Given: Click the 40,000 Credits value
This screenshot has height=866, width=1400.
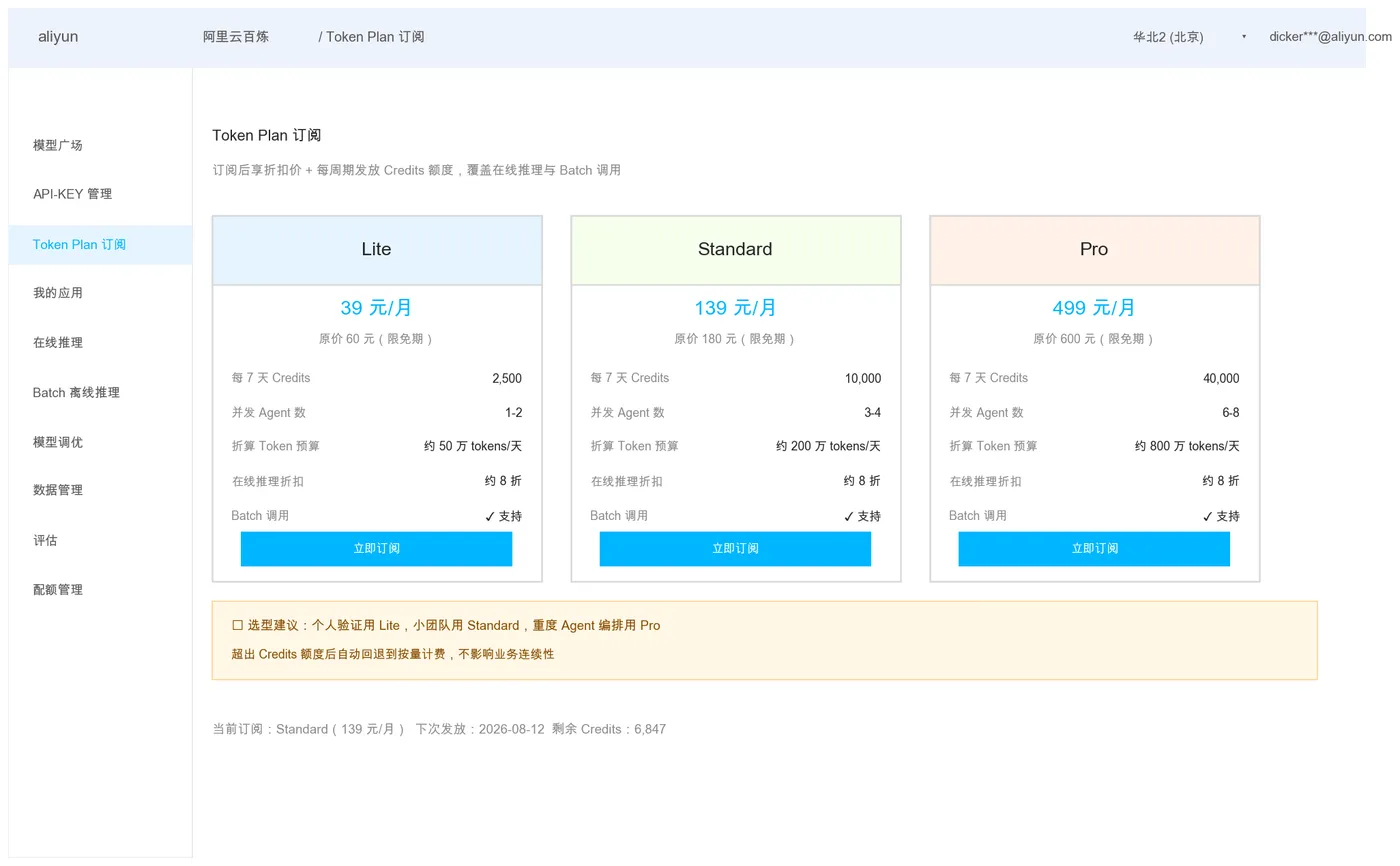Looking at the screenshot, I should point(1221,379).
